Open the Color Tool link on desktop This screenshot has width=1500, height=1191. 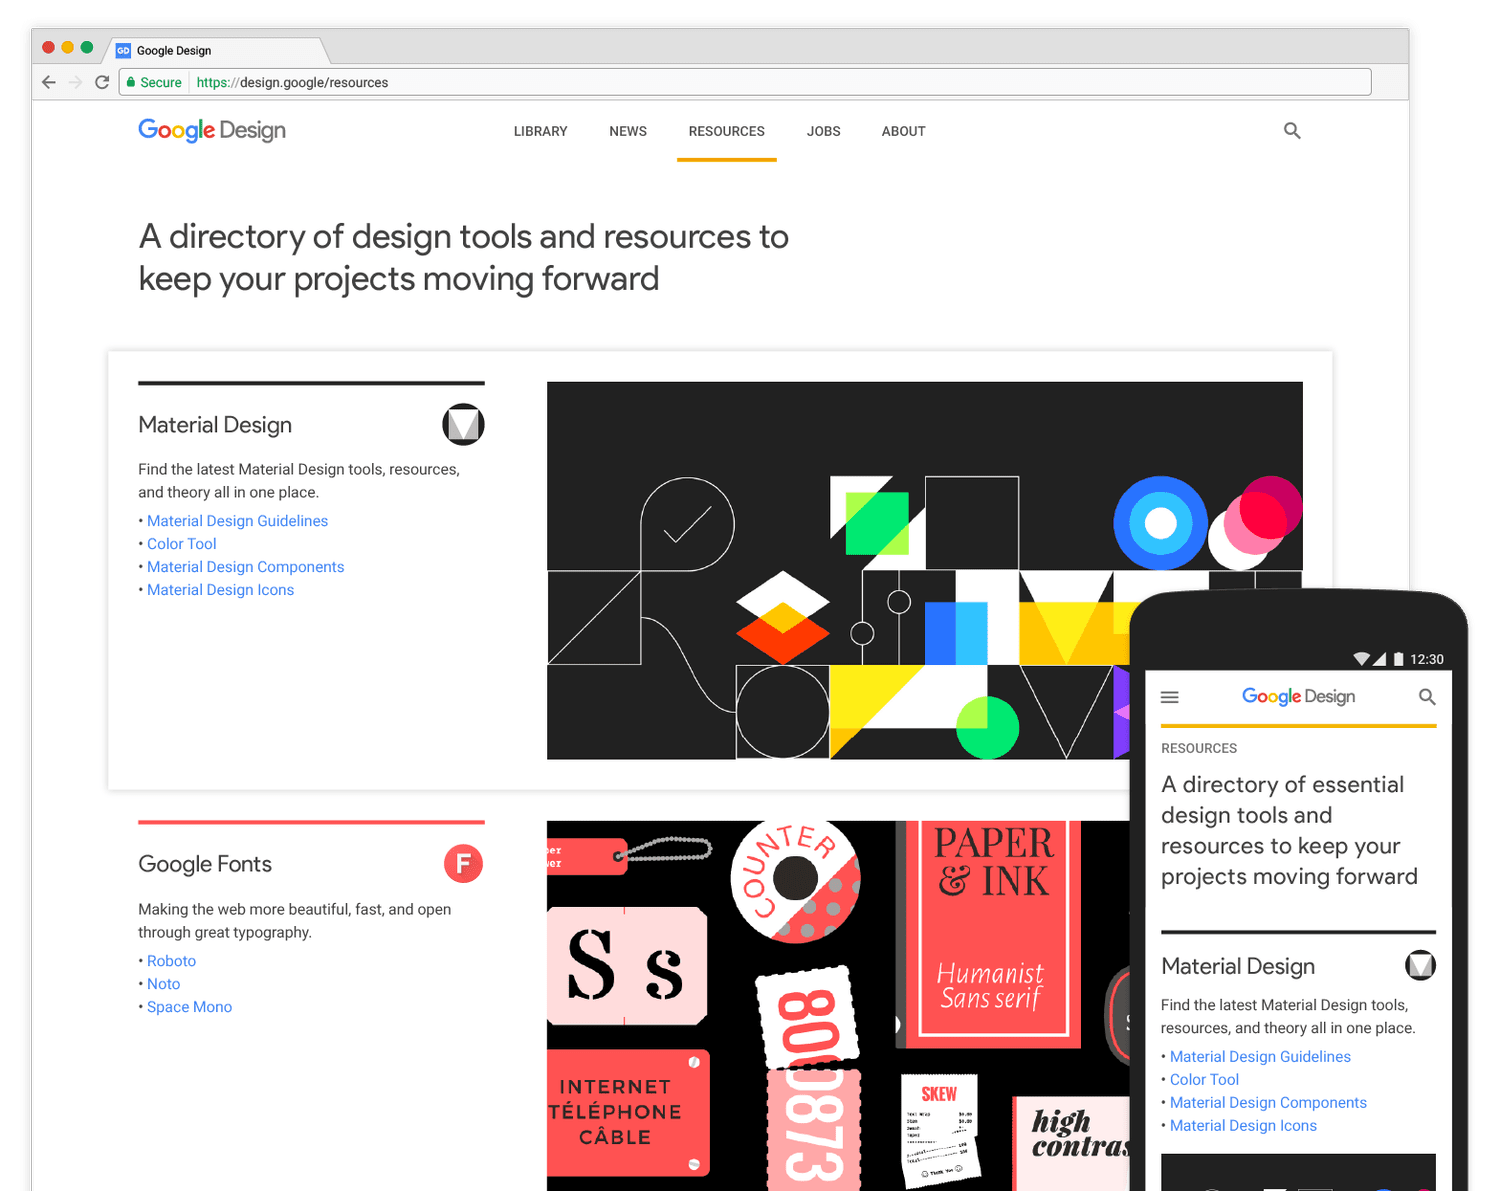pyautogui.click(x=181, y=544)
